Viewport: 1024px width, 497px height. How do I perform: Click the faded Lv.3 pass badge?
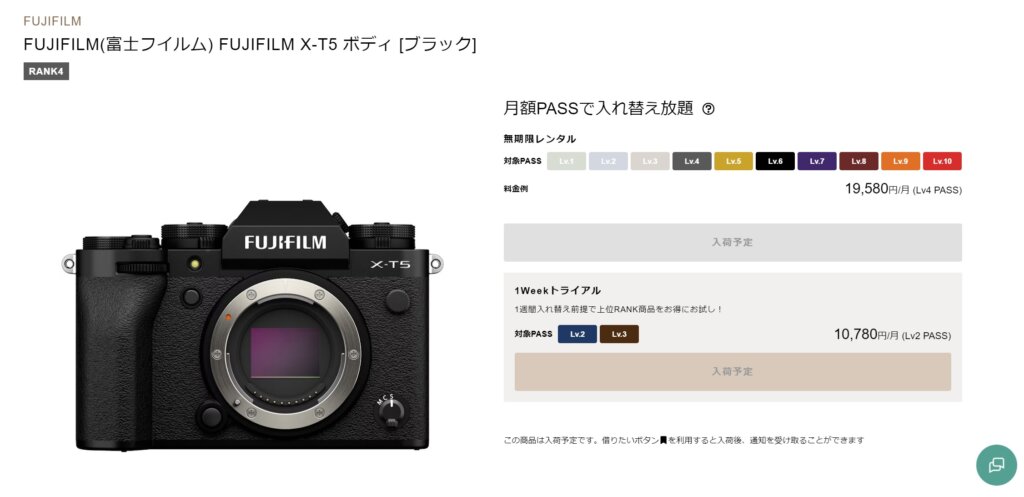[650, 161]
